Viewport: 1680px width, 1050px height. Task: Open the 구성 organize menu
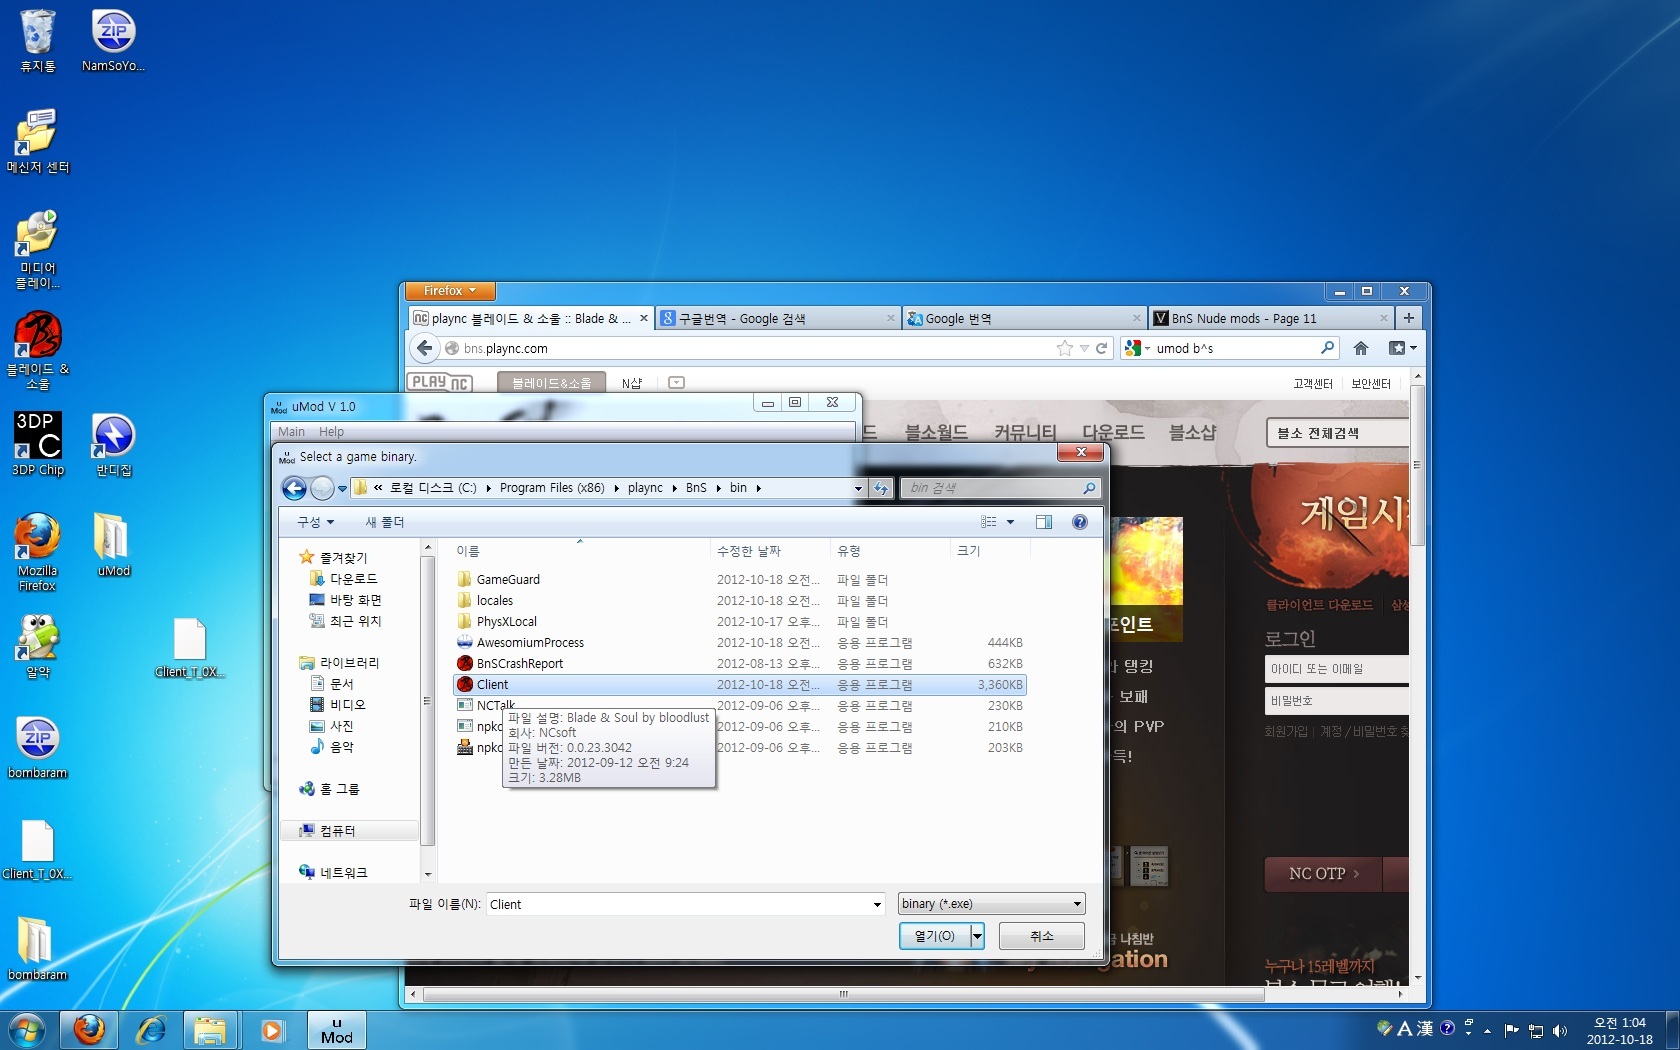click(315, 522)
